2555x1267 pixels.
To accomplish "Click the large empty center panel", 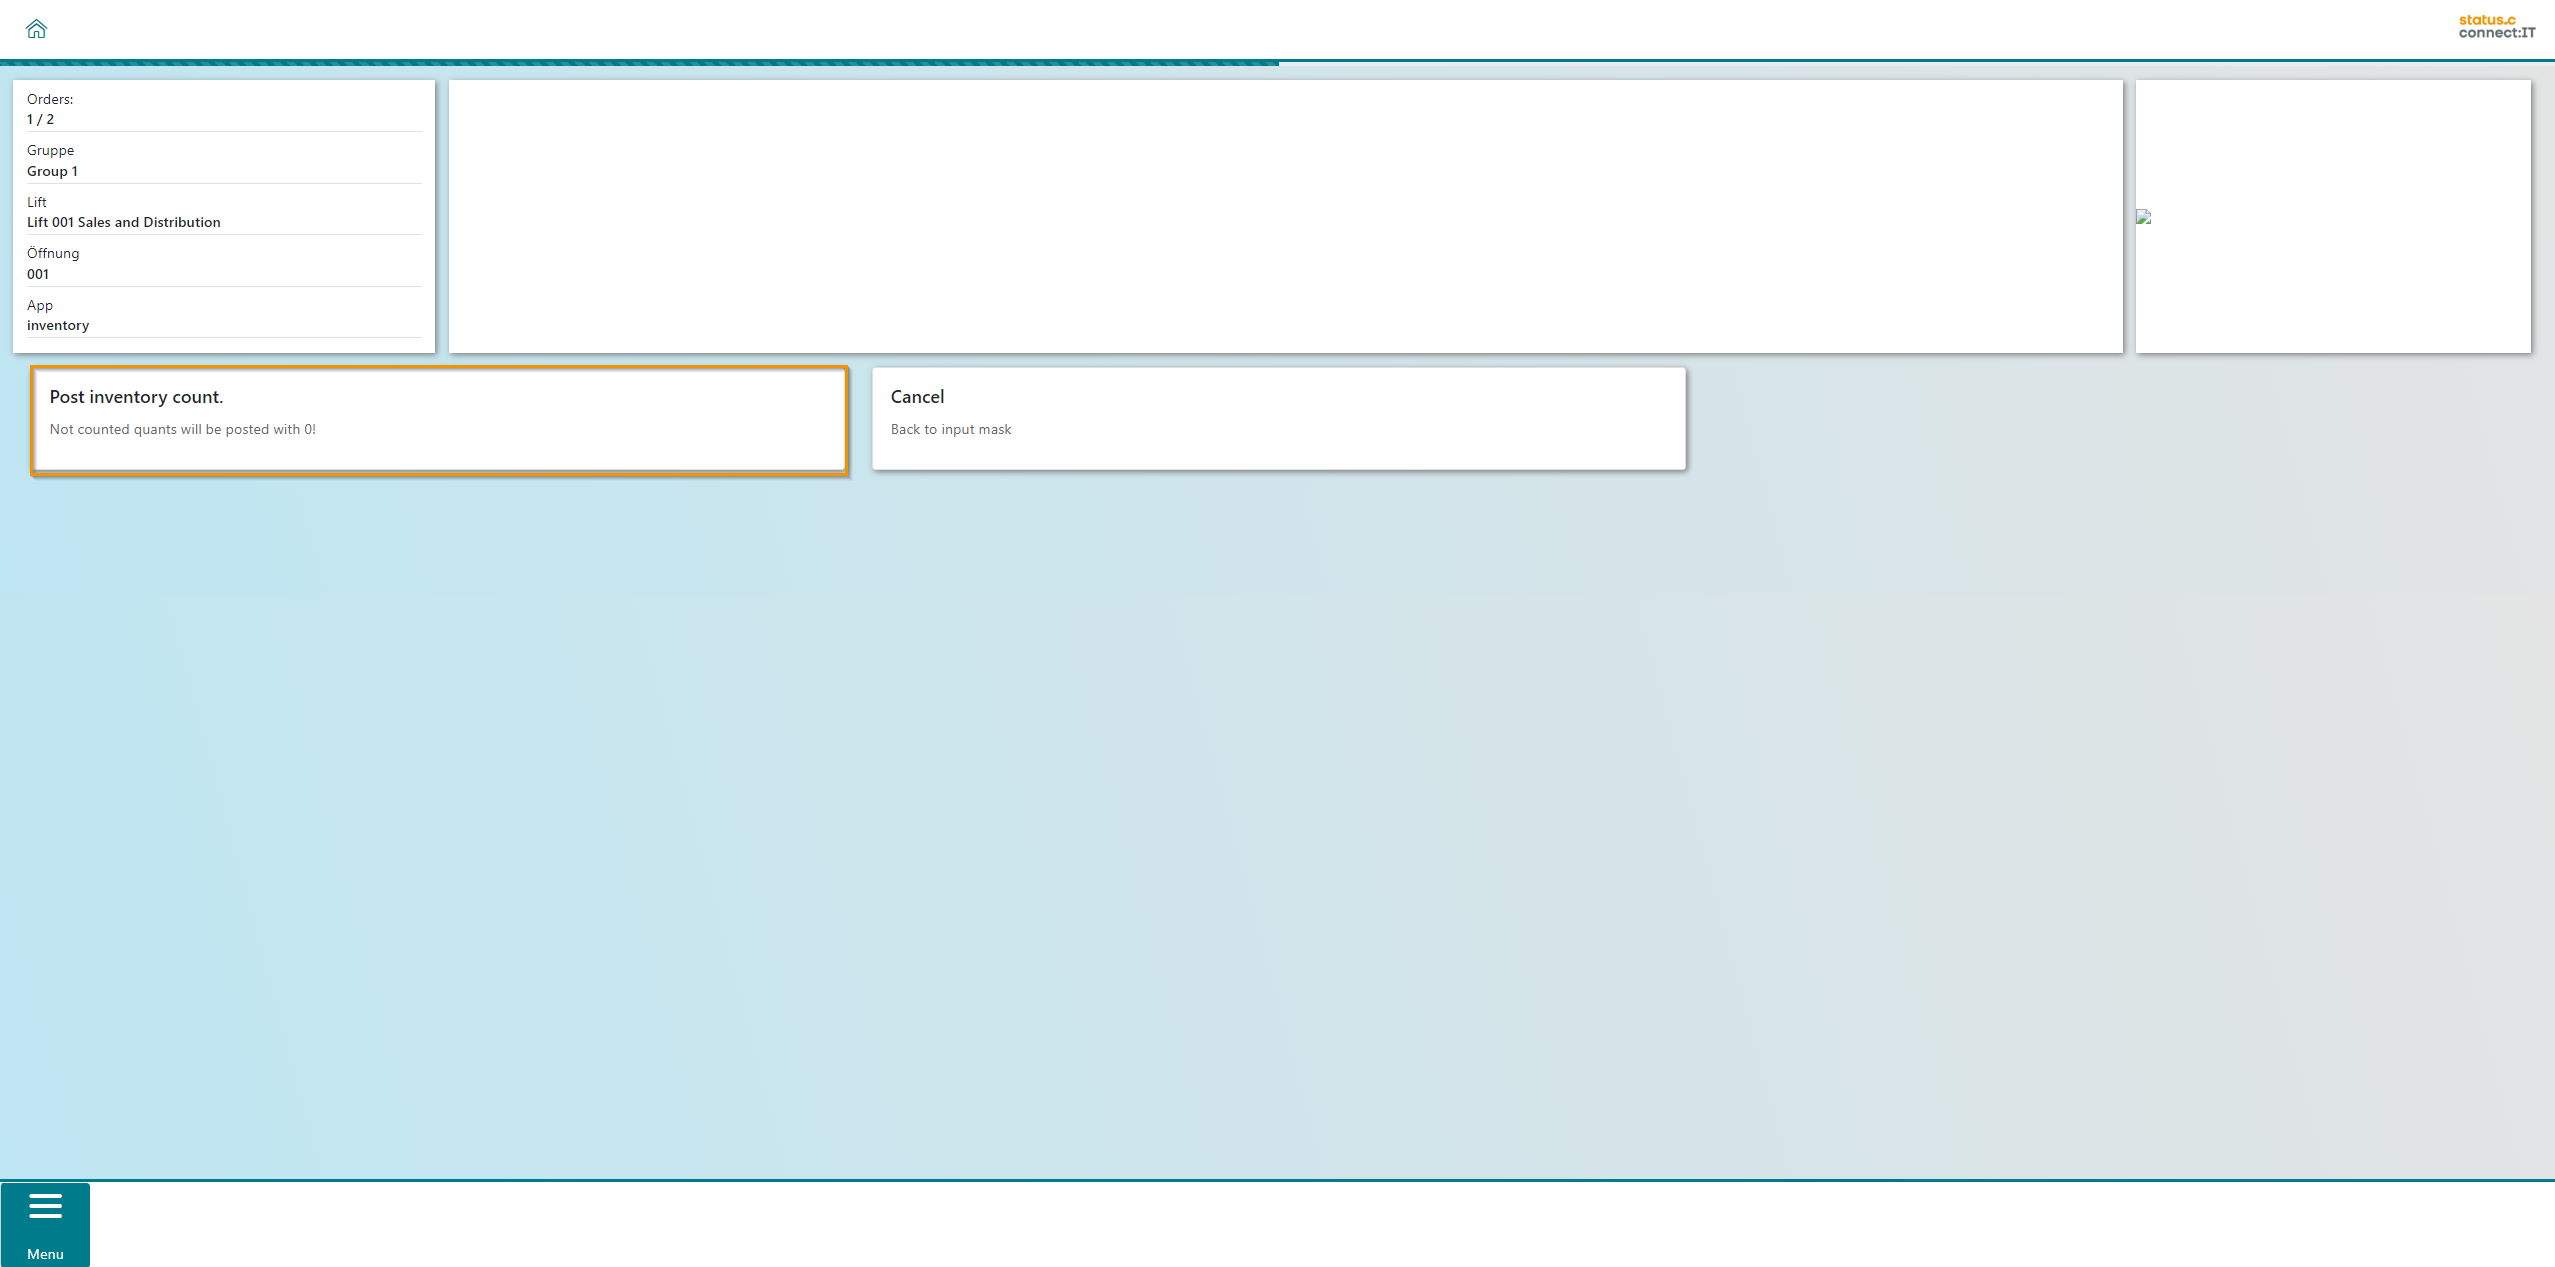I will pos(1285,216).
